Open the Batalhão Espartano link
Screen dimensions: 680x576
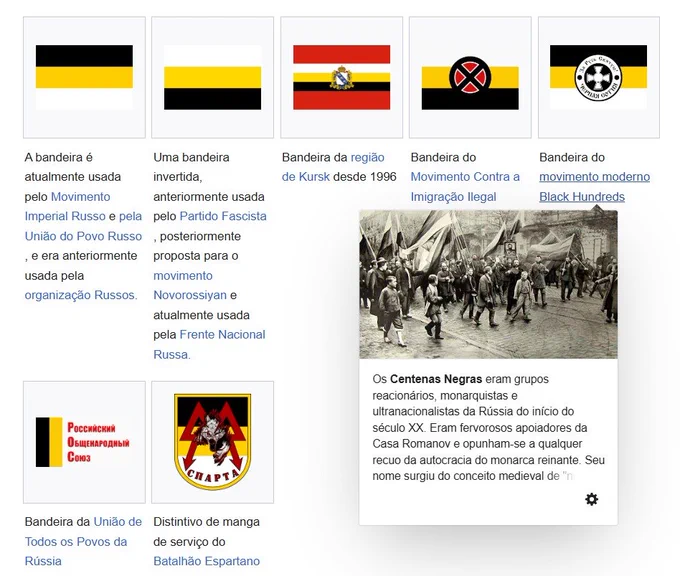(x=206, y=561)
